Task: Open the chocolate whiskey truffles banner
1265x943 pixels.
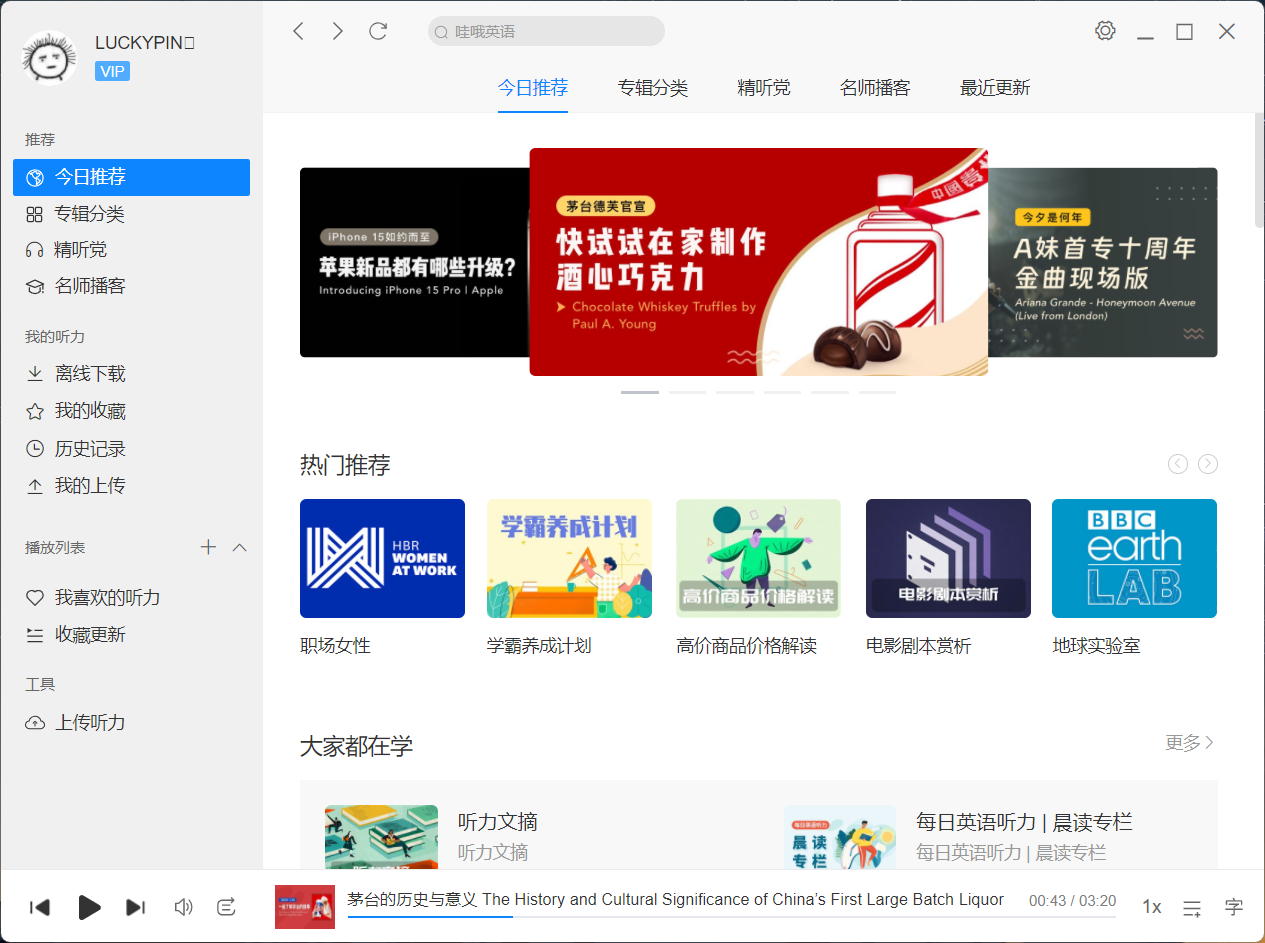Action: click(x=758, y=262)
